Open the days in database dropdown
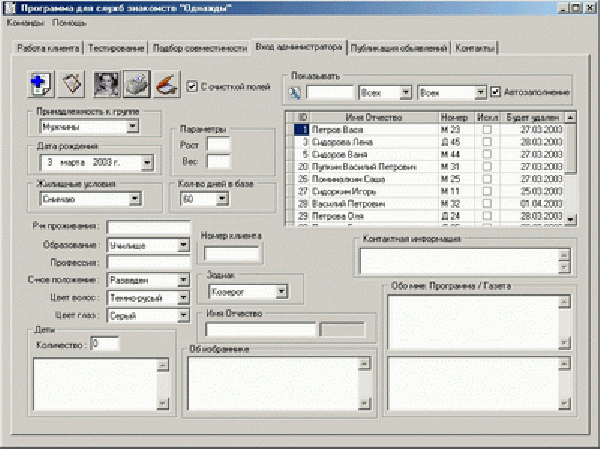 [x=222, y=199]
